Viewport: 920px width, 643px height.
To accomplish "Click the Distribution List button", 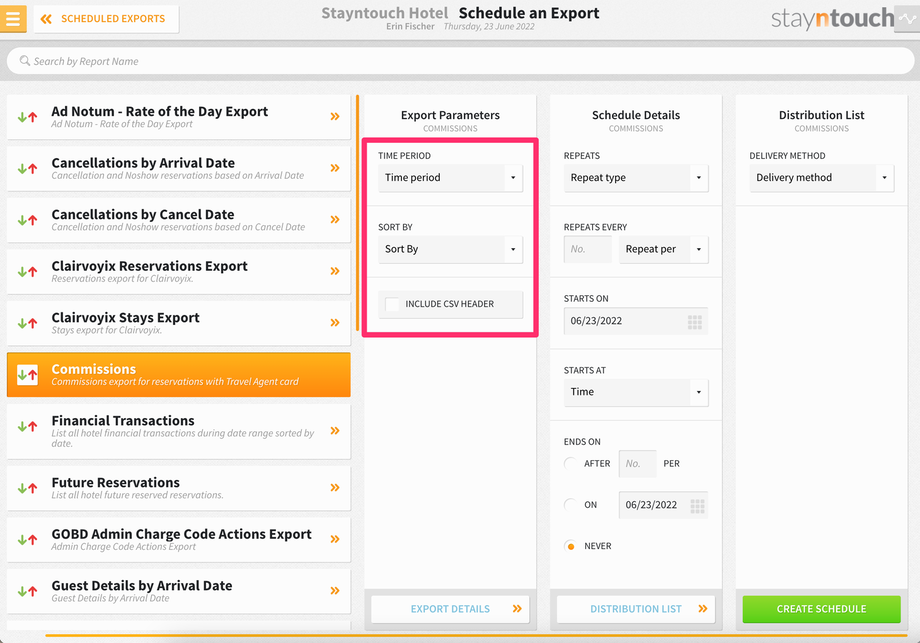I will pos(636,609).
